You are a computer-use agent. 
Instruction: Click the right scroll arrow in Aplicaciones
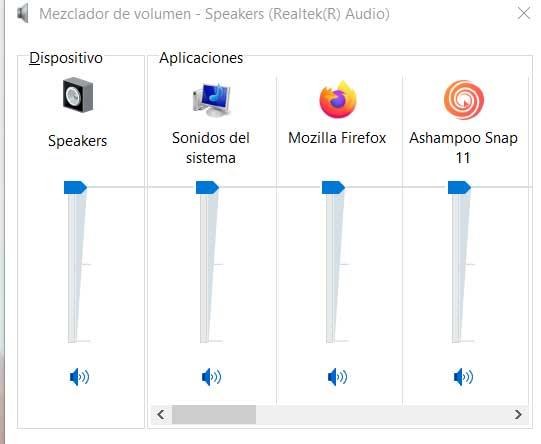tap(518, 414)
